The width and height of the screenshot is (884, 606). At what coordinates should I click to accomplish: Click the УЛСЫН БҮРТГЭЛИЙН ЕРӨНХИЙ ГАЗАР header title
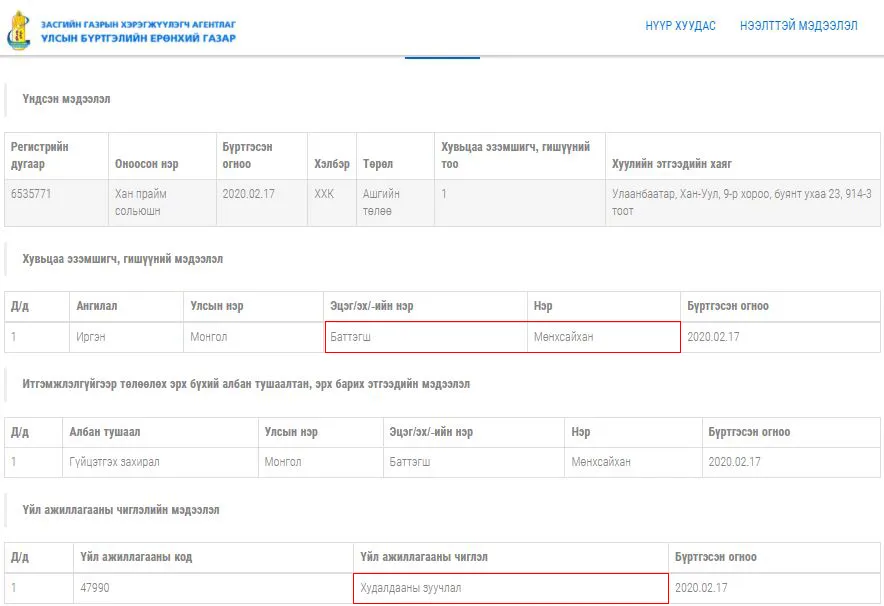[x=138, y=38]
